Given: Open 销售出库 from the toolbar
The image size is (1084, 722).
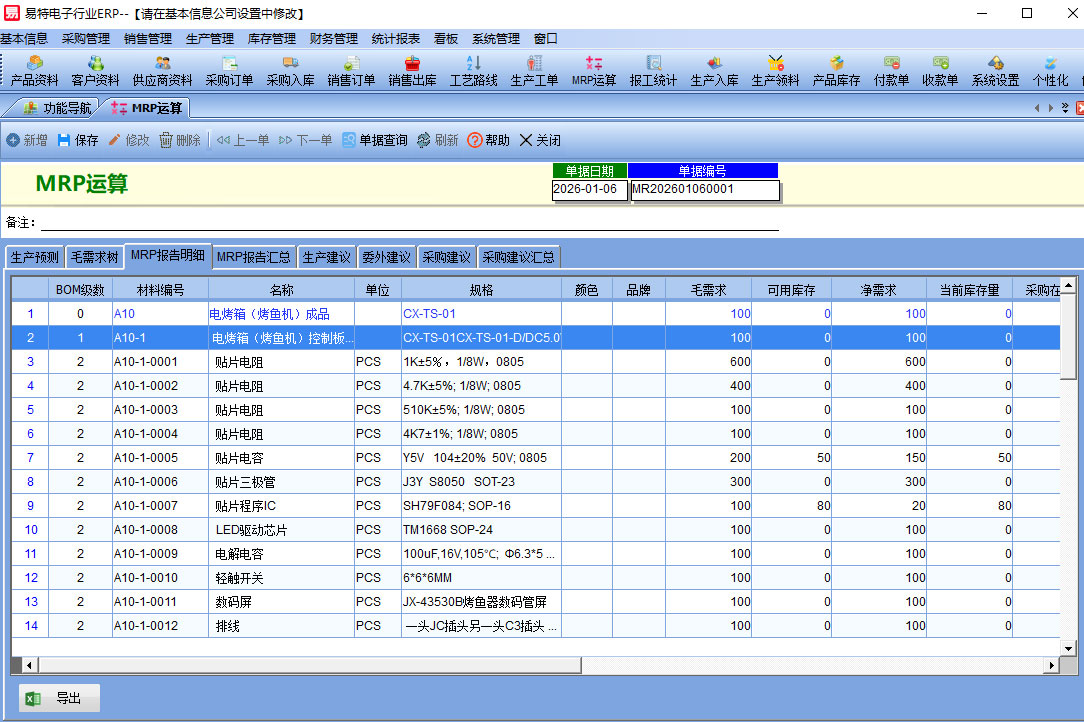Looking at the screenshot, I should (412, 71).
